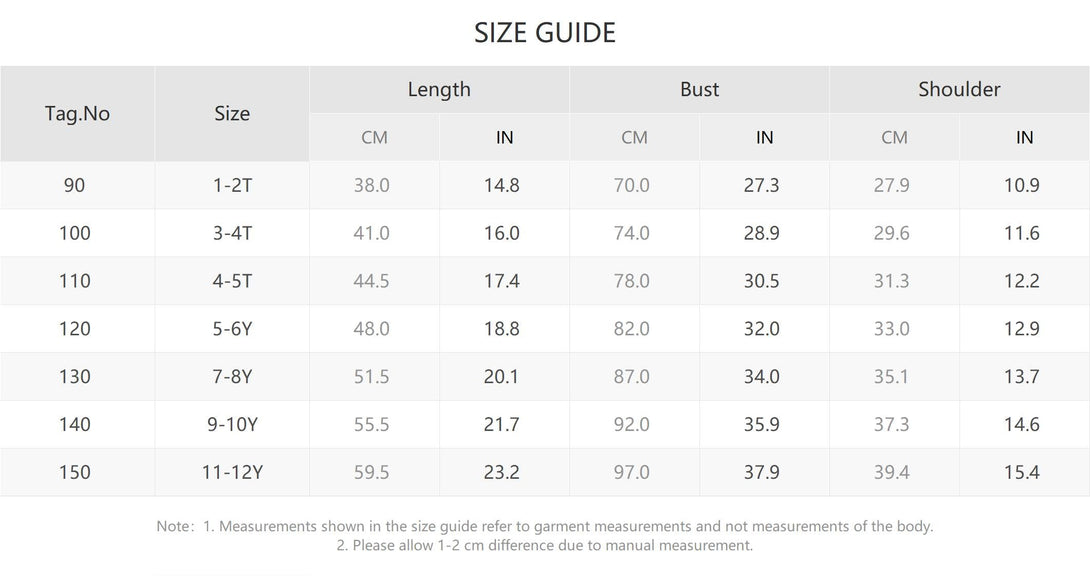Select the 15.4 shoulder inch value
1090x576 pixels.
tap(1021, 472)
